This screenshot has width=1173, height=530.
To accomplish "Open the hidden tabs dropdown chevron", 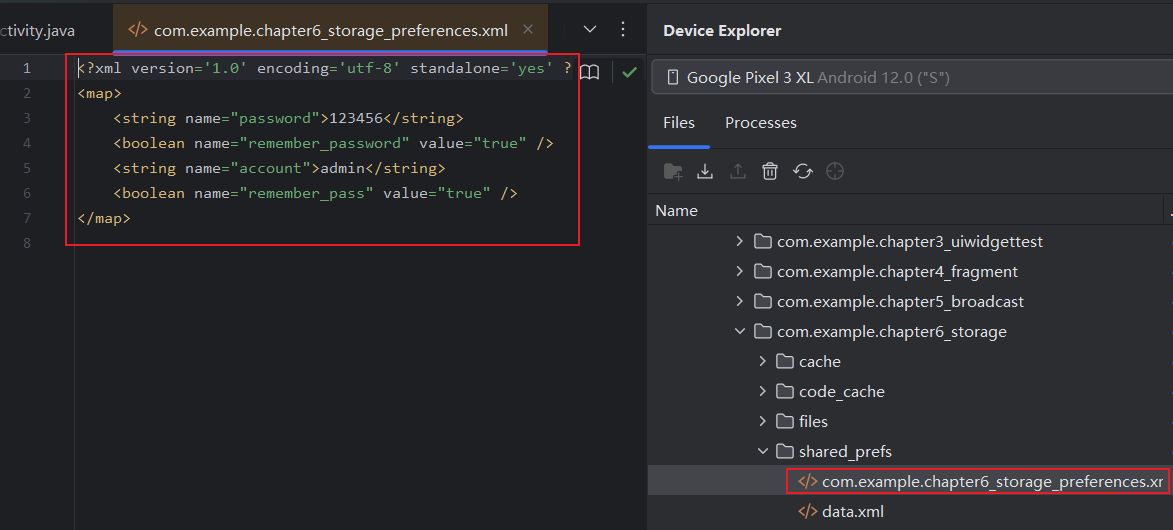I will point(590,30).
